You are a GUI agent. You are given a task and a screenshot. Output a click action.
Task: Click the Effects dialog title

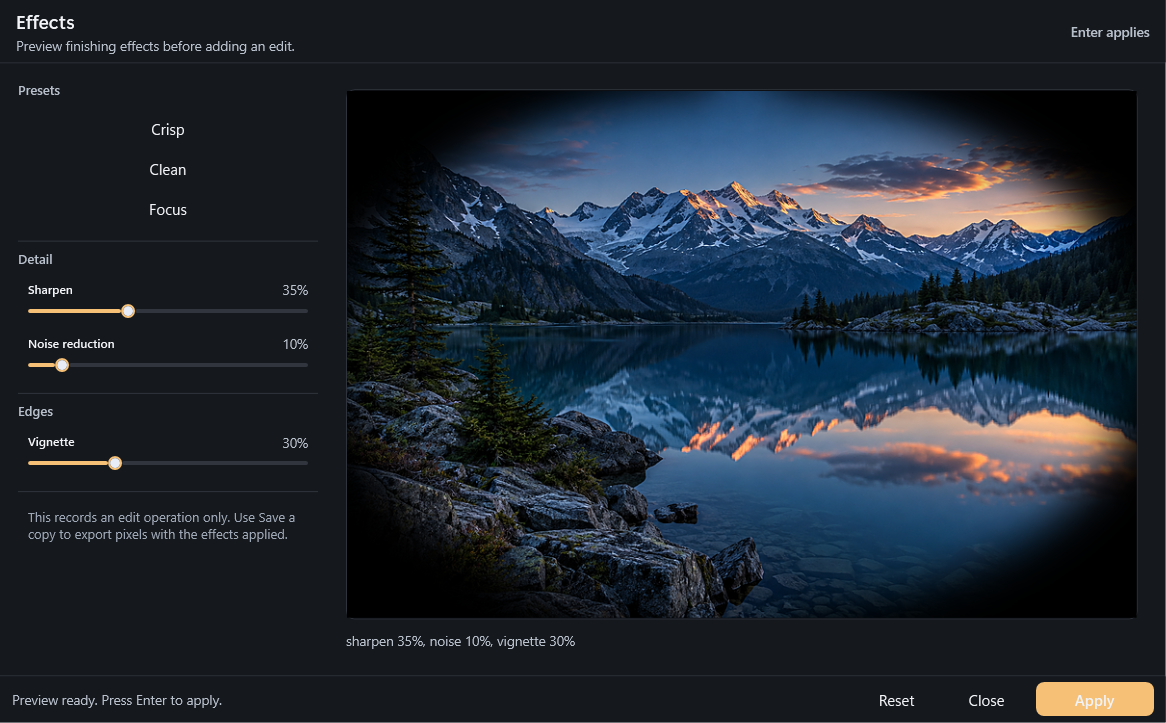(45, 22)
